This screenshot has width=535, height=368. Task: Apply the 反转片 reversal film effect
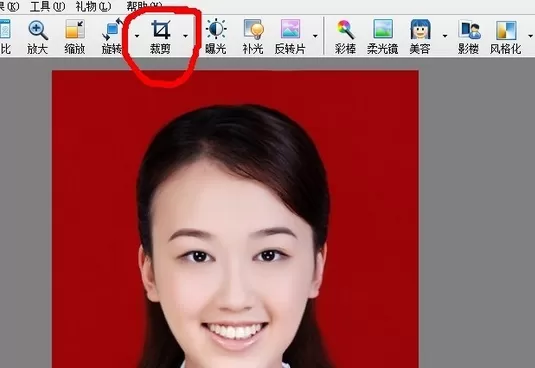coord(290,37)
